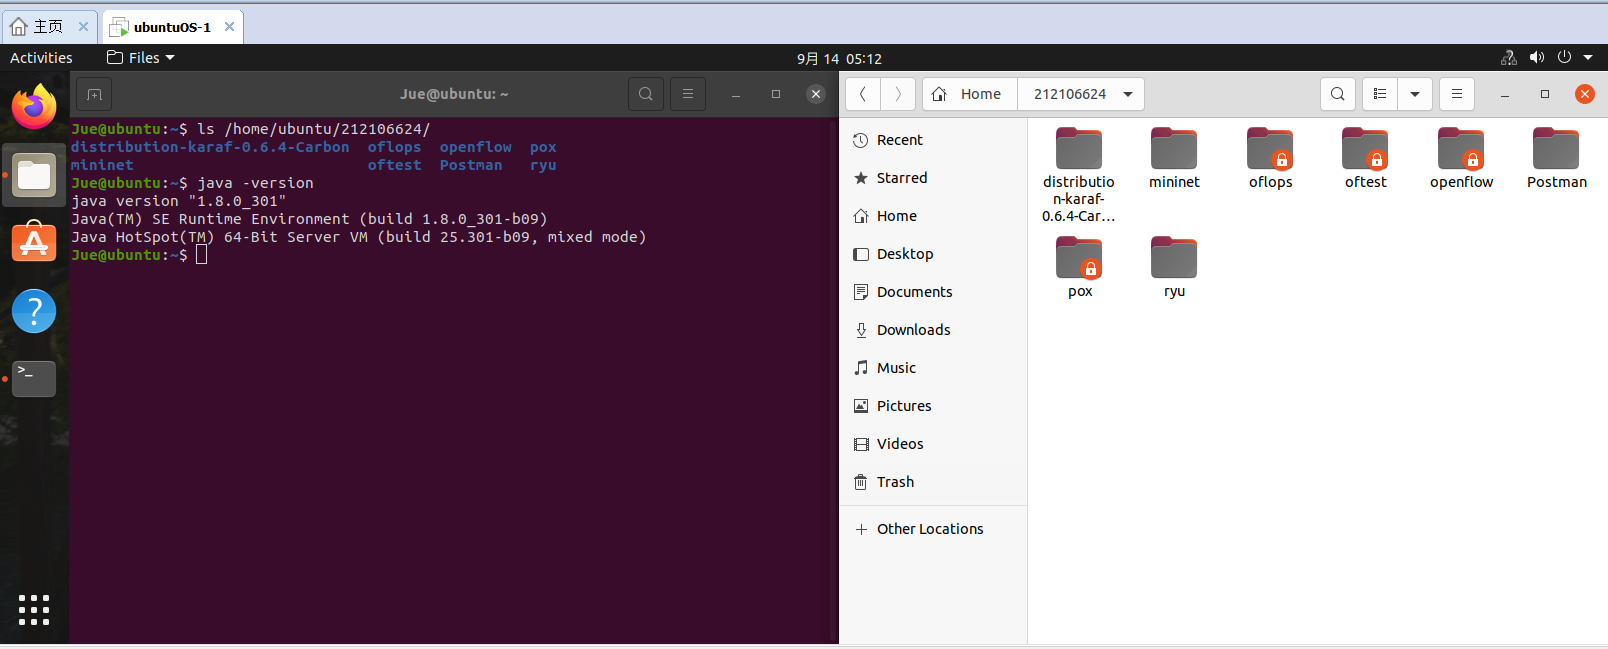Viewport: 1608px width, 649px height.
Task: Open Desktop in the sidebar
Action: click(934, 254)
